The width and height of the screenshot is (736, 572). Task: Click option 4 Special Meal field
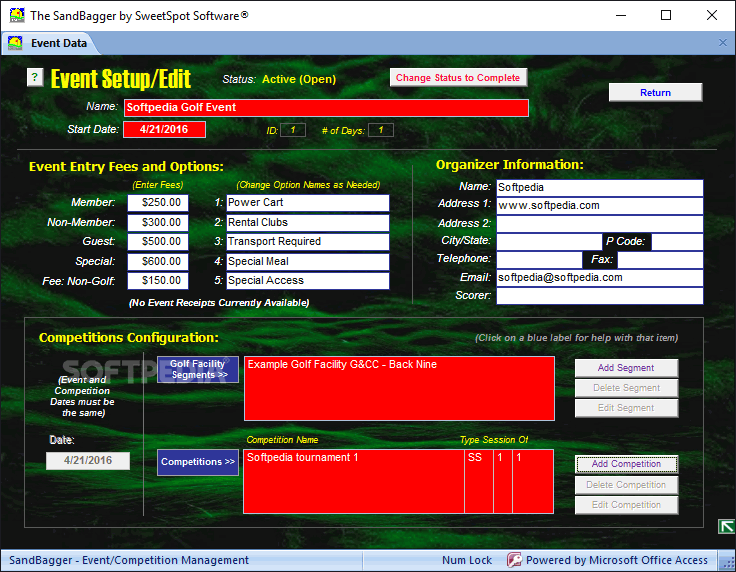308,261
